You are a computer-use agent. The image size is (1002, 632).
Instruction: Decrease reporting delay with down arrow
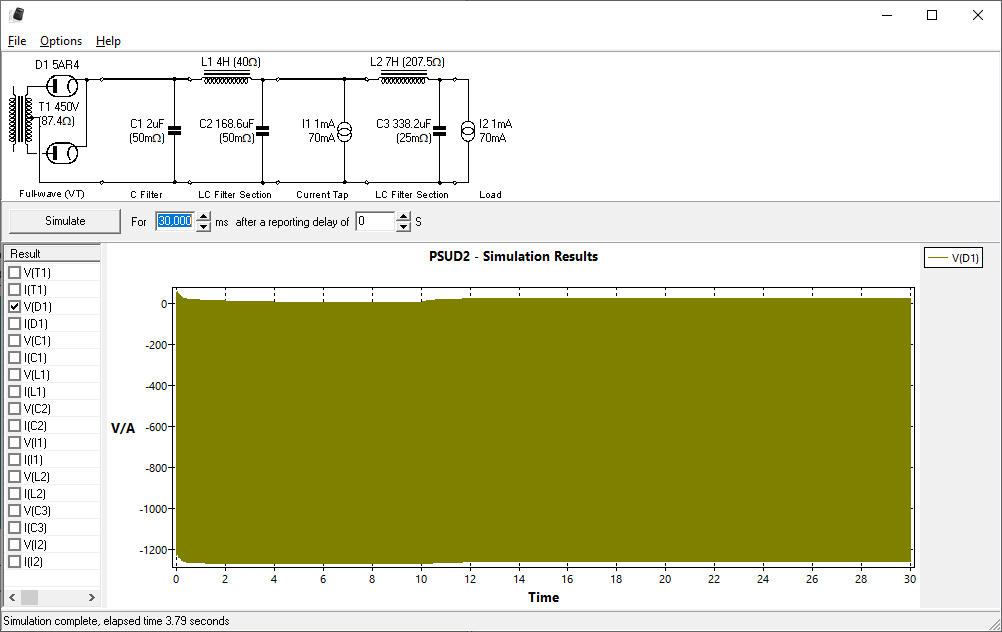[x=403, y=226]
